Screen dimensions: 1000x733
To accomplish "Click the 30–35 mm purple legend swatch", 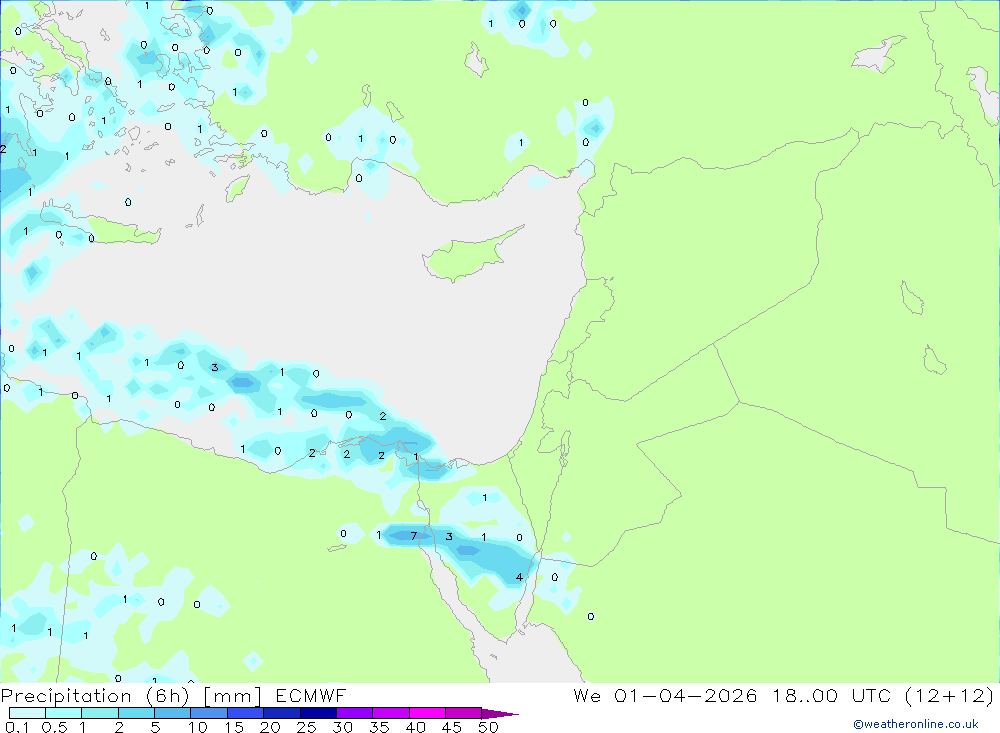I will tap(354, 713).
